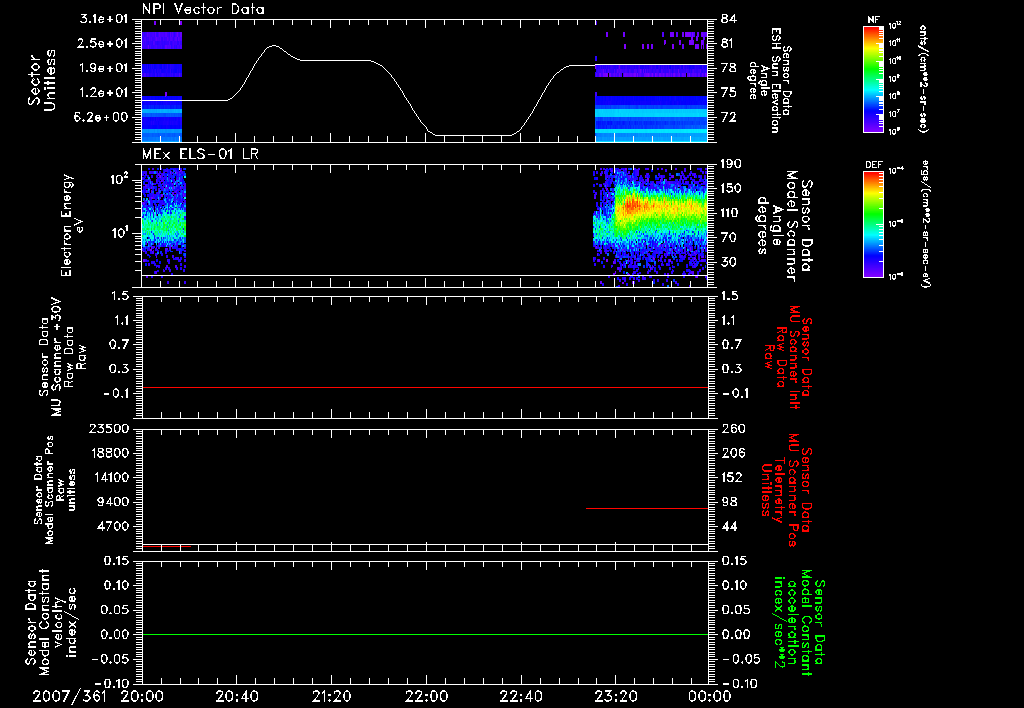The image size is (1024, 708).
Task: Click the Model Scanner Angle degrees label
Action: (x=784, y=226)
